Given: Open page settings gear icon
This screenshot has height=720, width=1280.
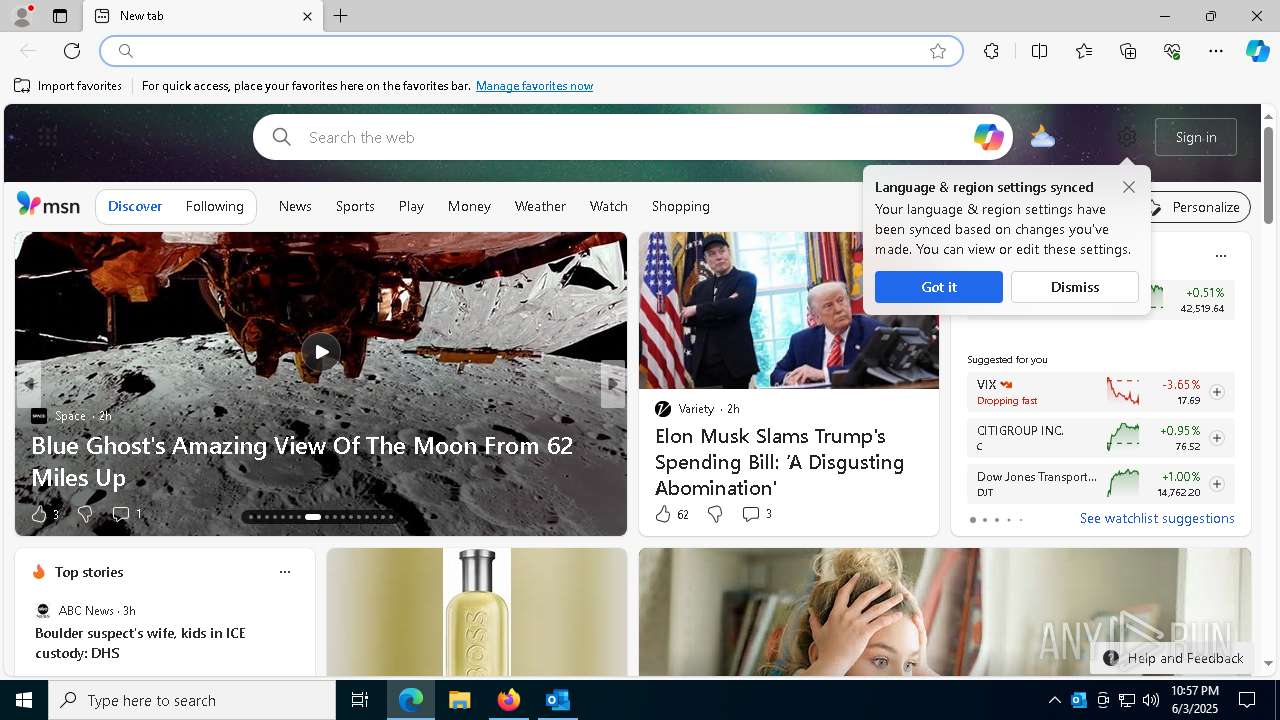Looking at the screenshot, I should click(x=1127, y=137).
